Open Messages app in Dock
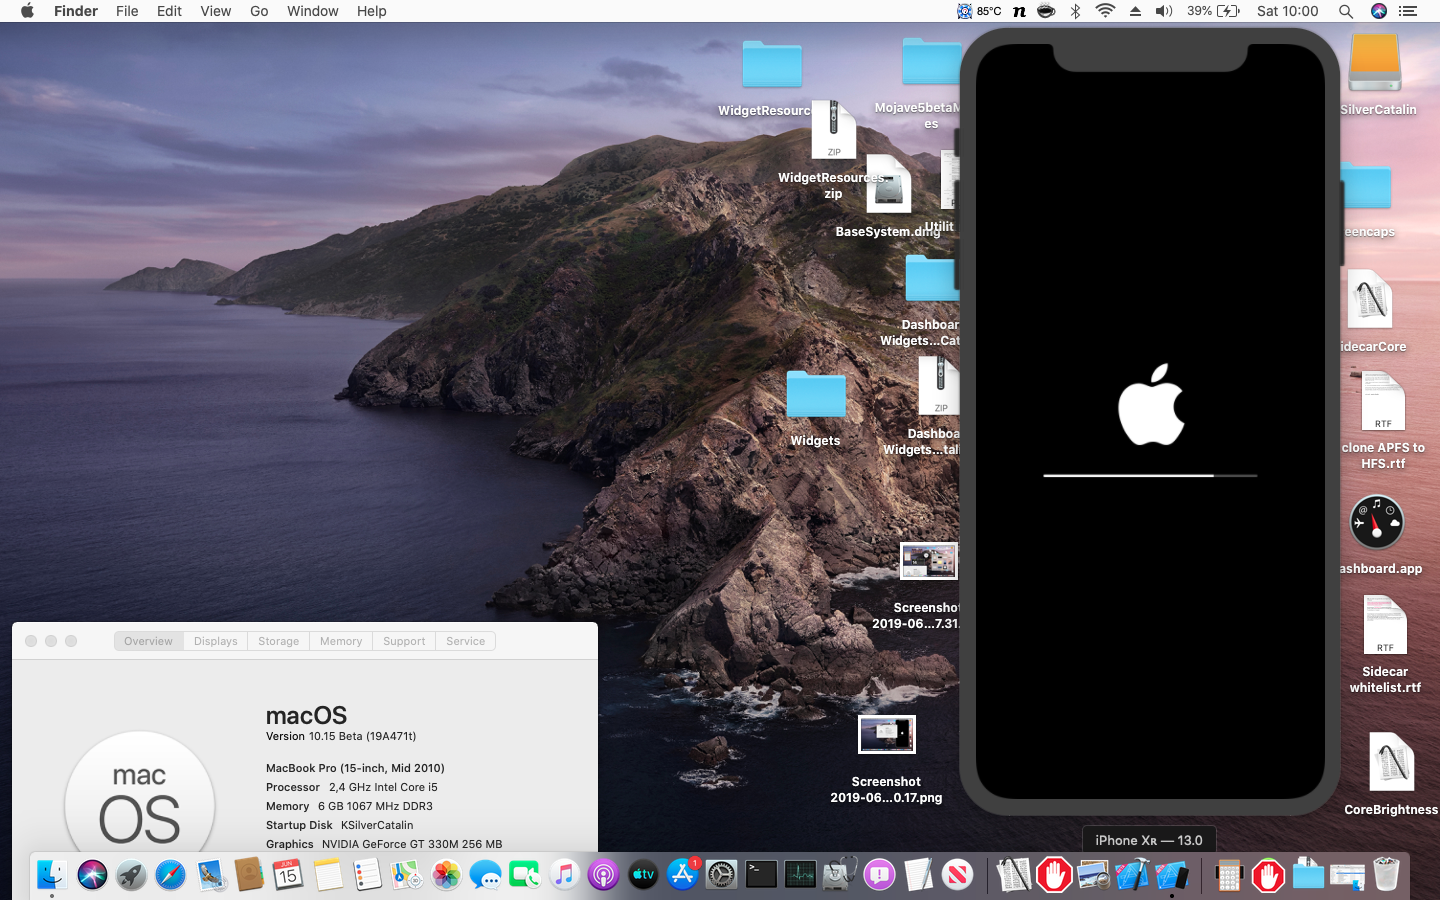This screenshot has height=900, width=1440. [485, 875]
